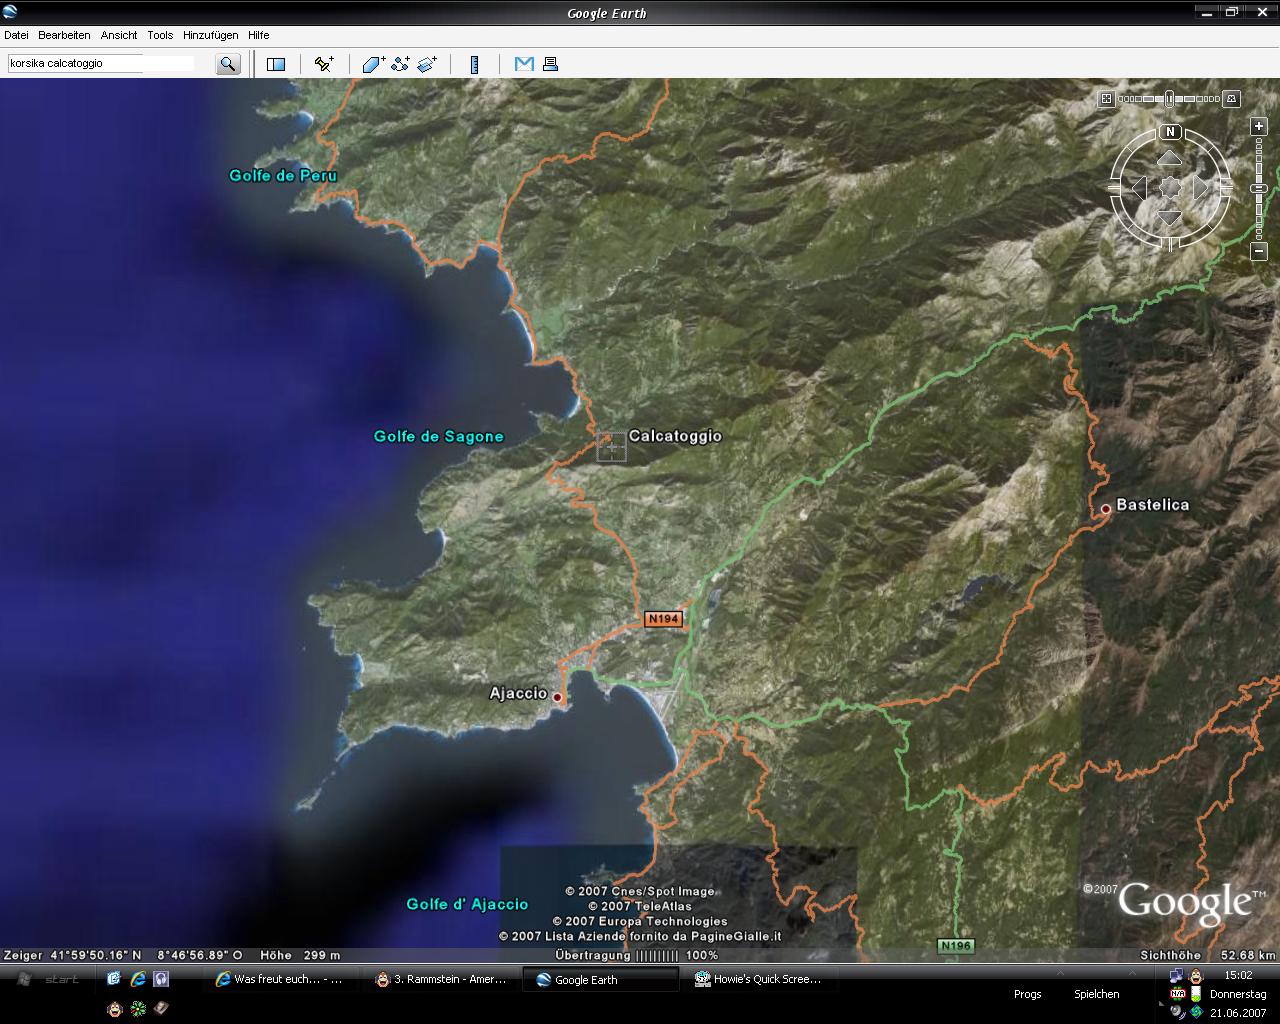Add a path using toolbar icon
Viewport: 1280px width, 1024px height.
[x=400, y=64]
